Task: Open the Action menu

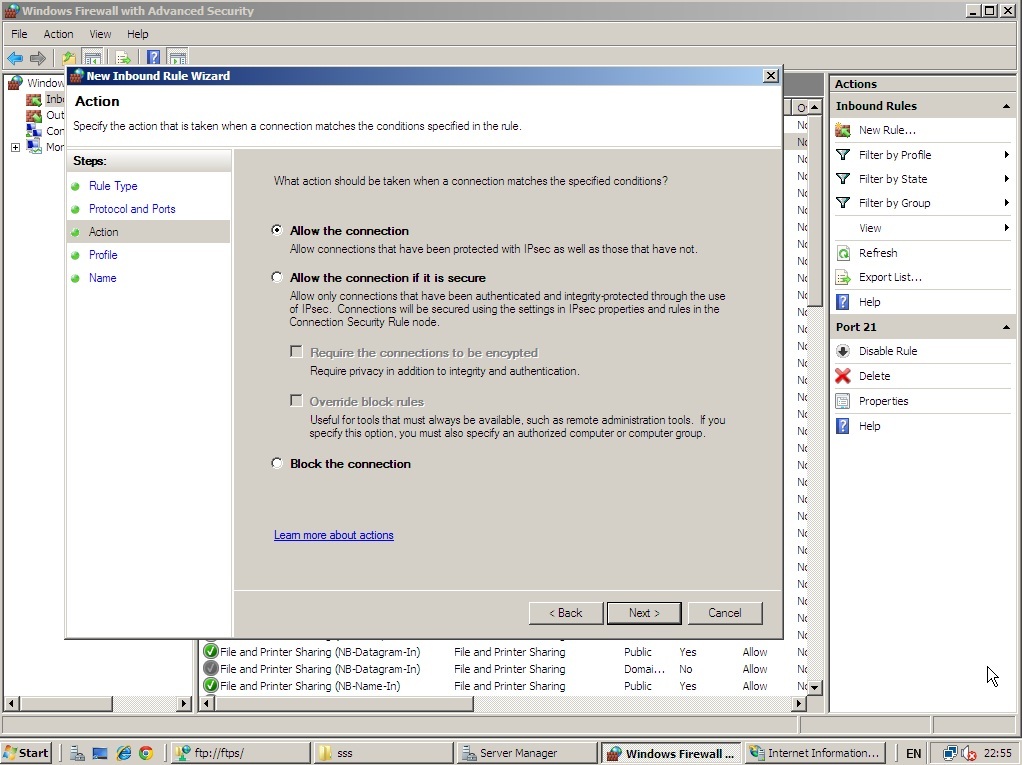Action: click(58, 34)
